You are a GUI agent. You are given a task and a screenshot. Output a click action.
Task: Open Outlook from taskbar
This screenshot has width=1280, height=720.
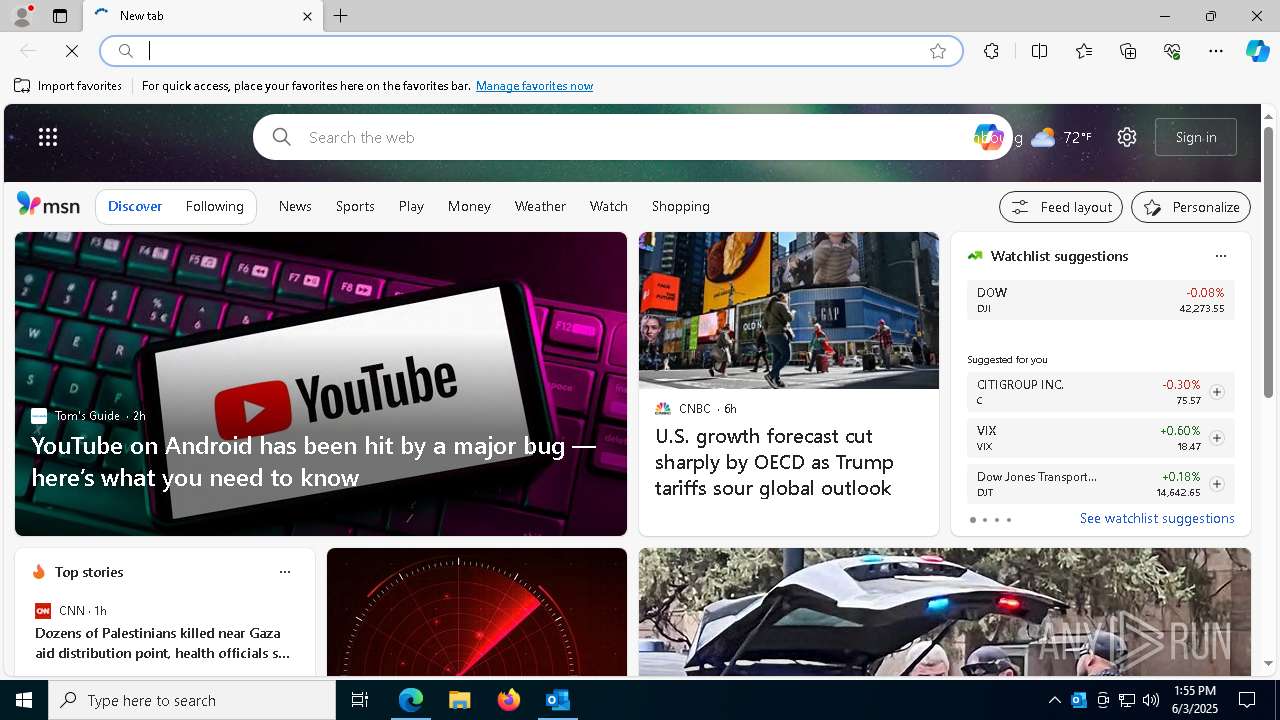(x=557, y=700)
